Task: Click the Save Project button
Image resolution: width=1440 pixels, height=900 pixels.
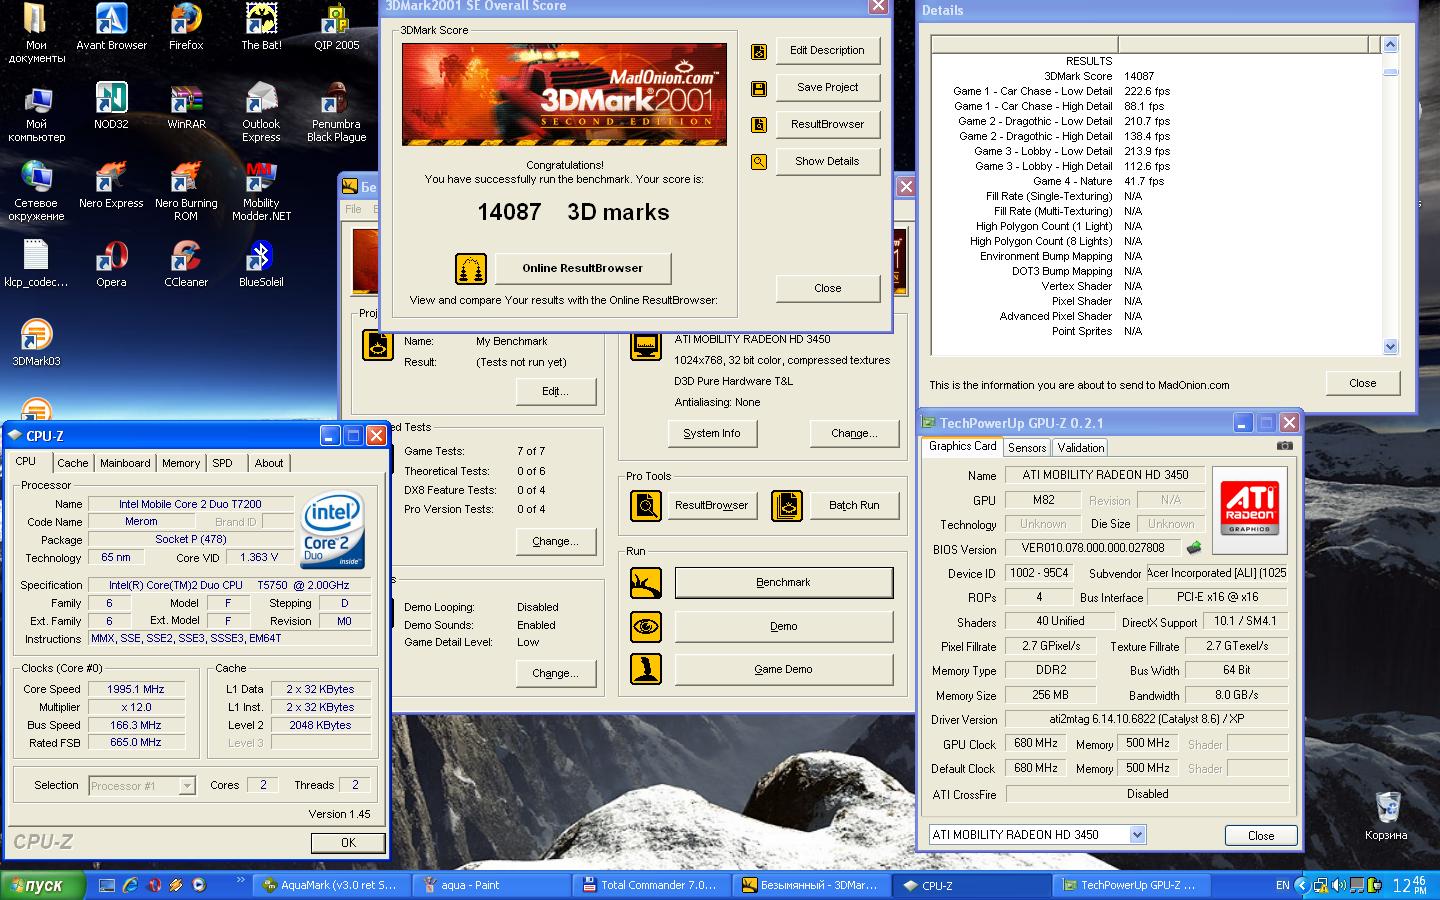Action: 827,88
